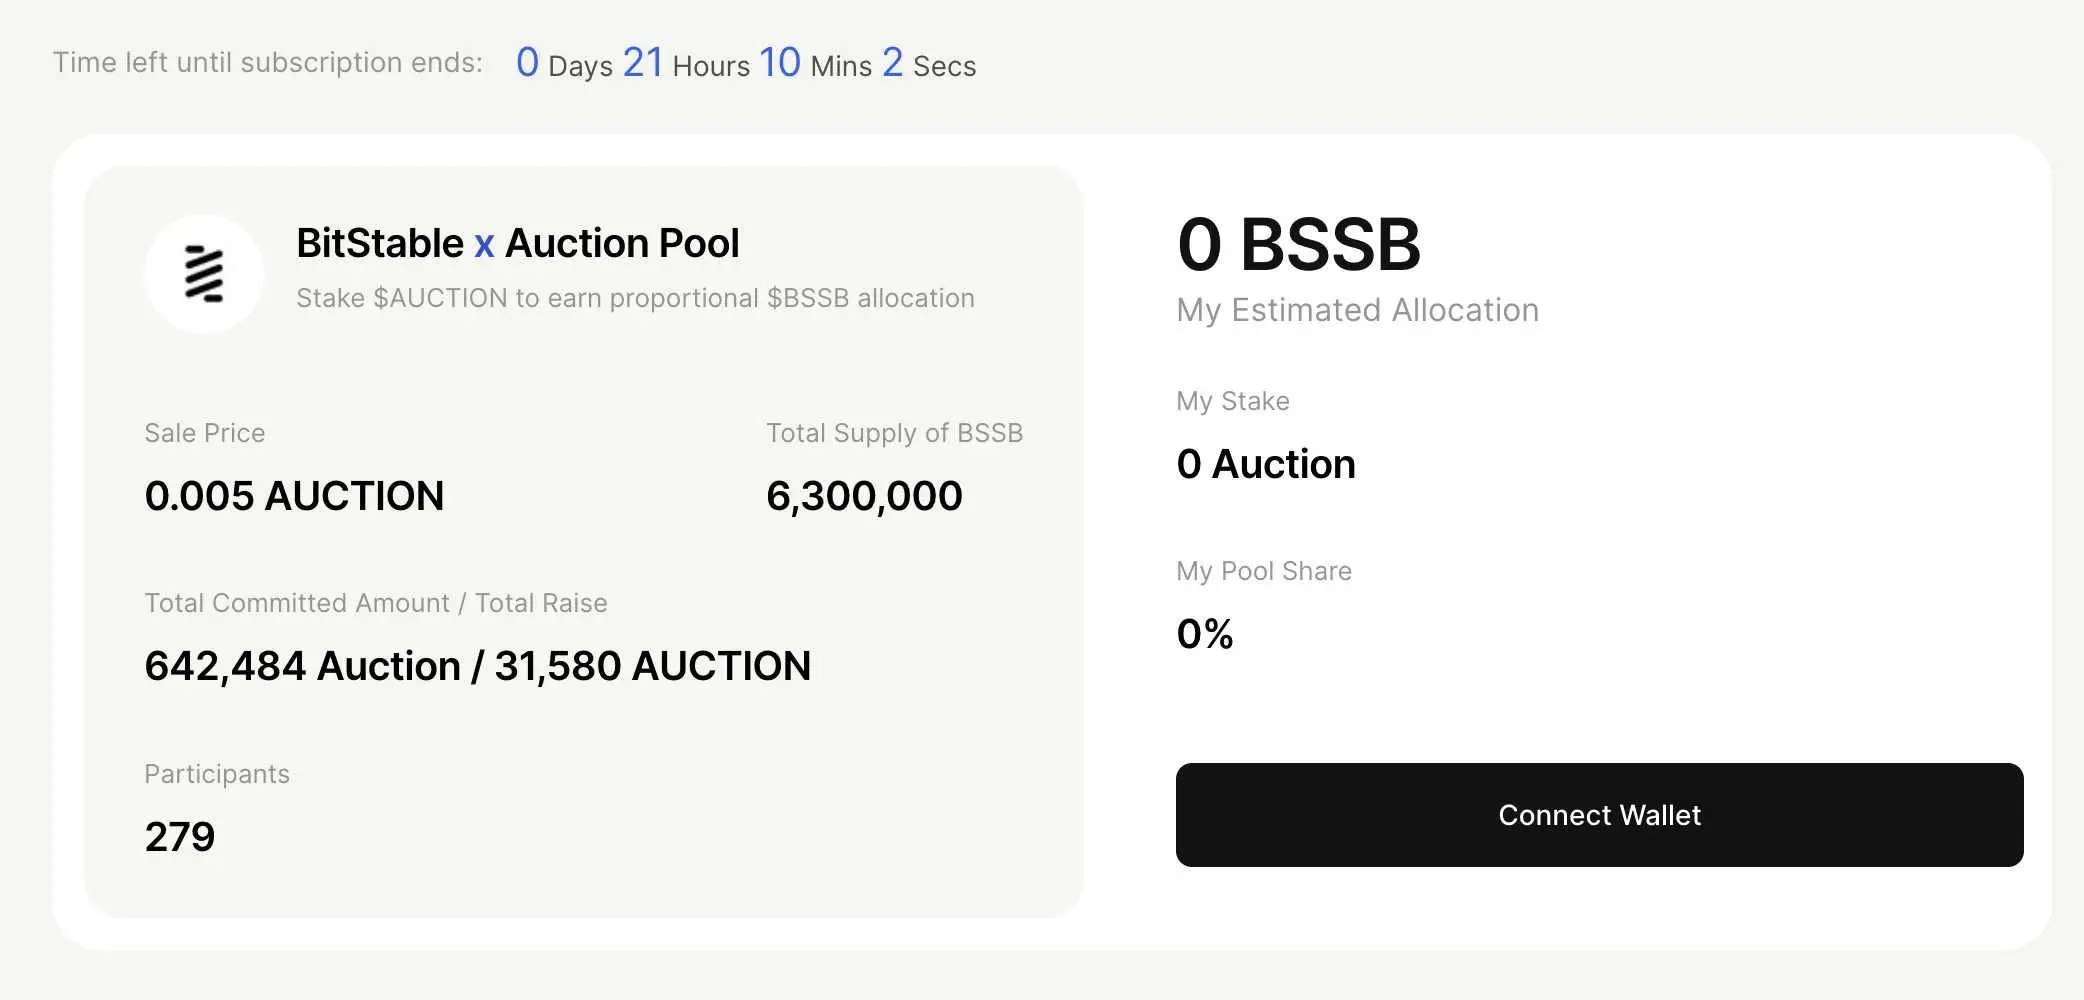Select the 0 Auction stake amount

pyautogui.click(x=1266, y=463)
